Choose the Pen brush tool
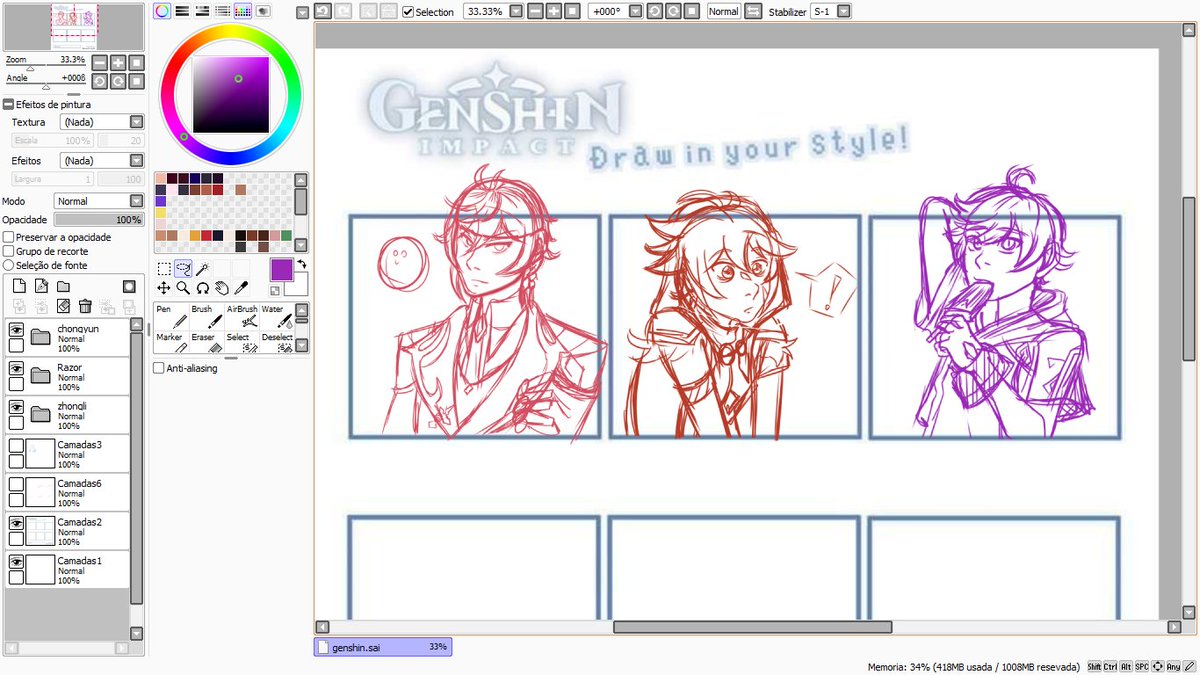The width and height of the screenshot is (1200, 675). click(170, 317)
